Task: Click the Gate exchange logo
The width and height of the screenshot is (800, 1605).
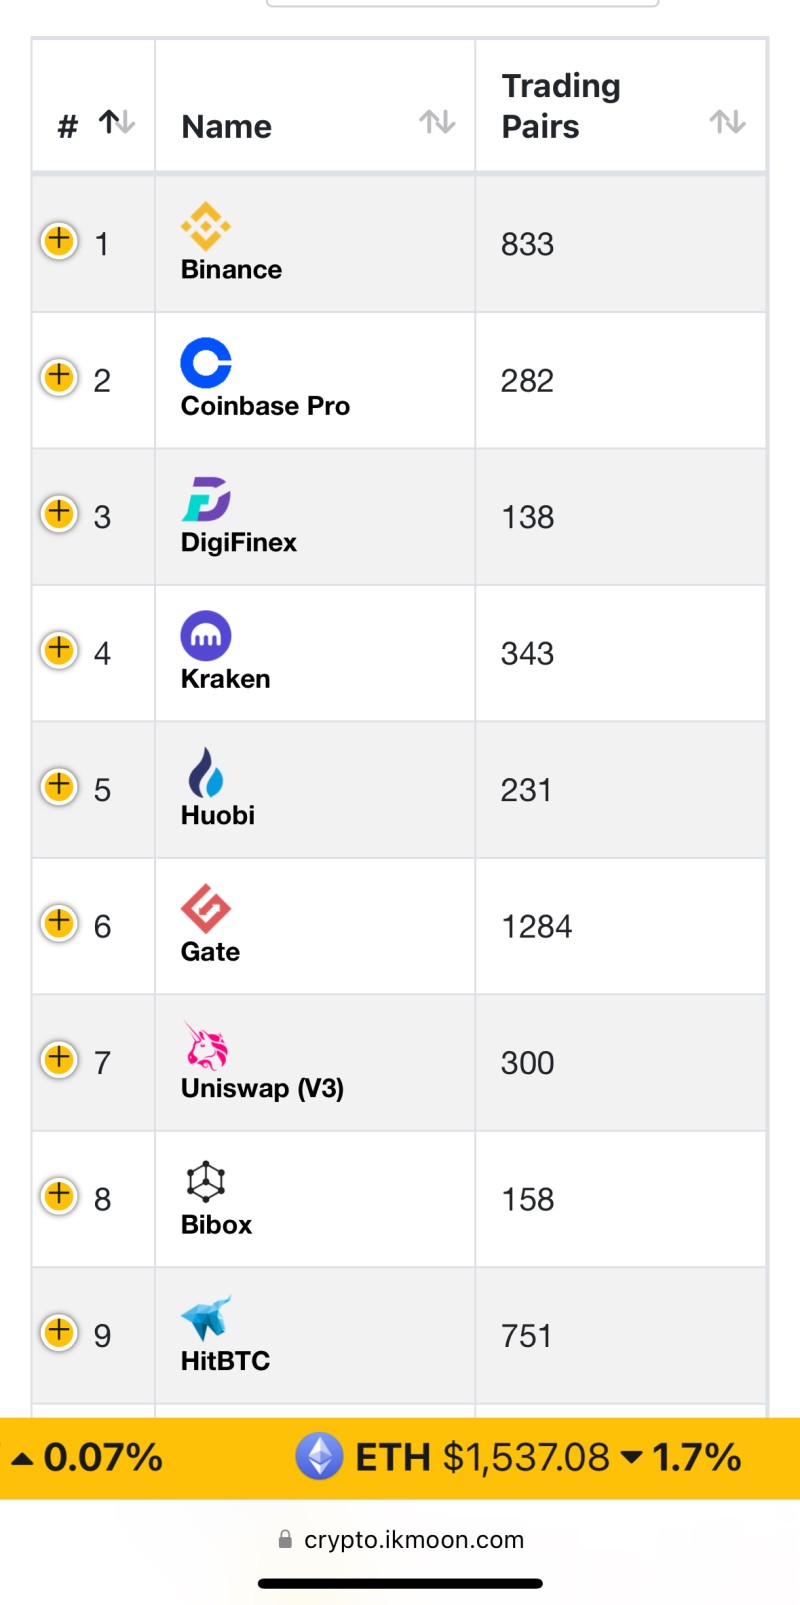Action: point(206,908)
